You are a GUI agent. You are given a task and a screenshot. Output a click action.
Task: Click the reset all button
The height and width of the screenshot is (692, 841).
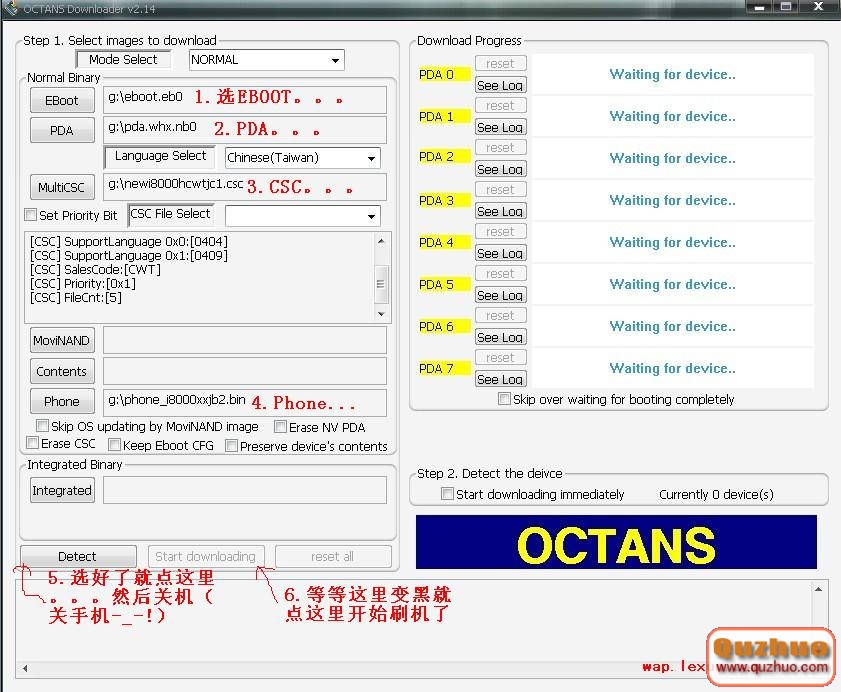333,556
